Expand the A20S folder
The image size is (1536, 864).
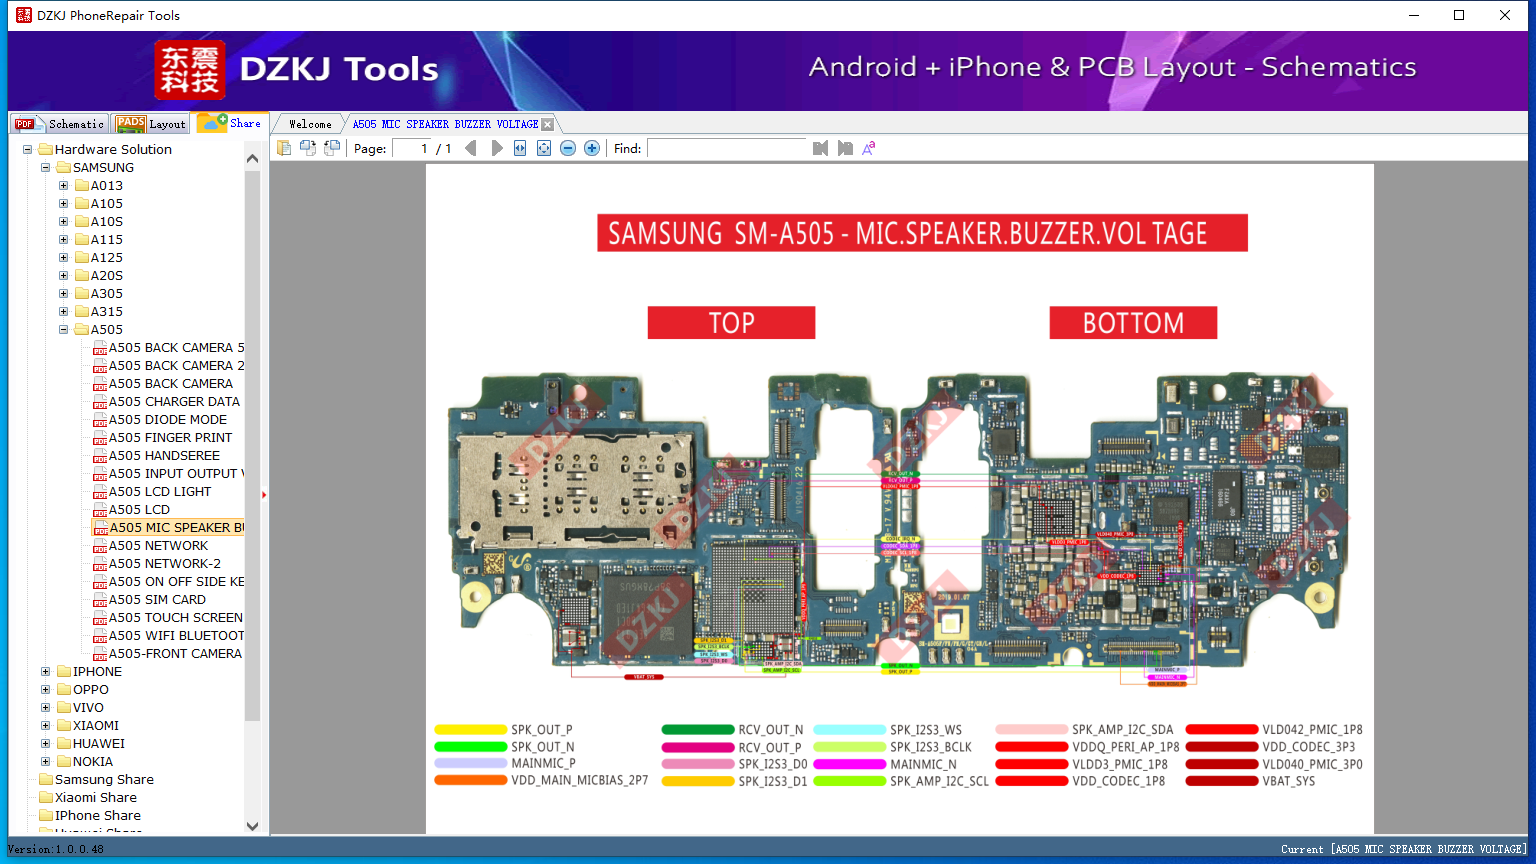64,276
